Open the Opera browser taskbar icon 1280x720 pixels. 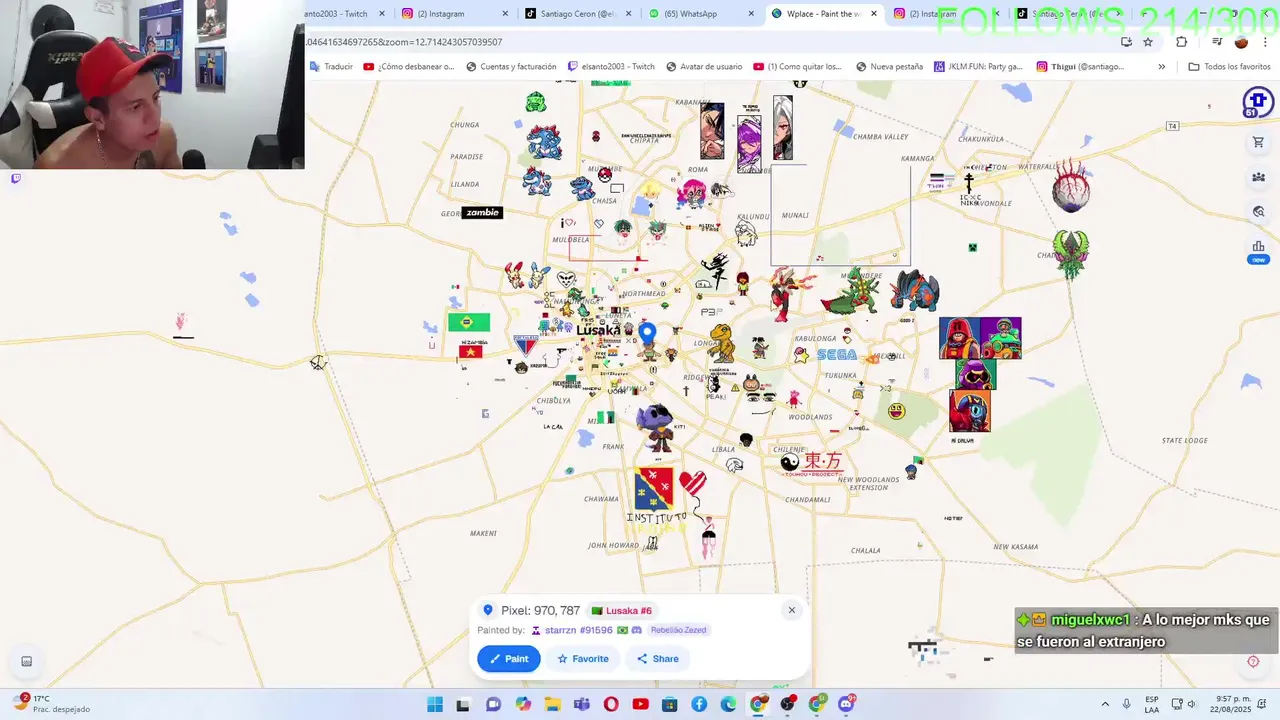(x=611, y=704)
